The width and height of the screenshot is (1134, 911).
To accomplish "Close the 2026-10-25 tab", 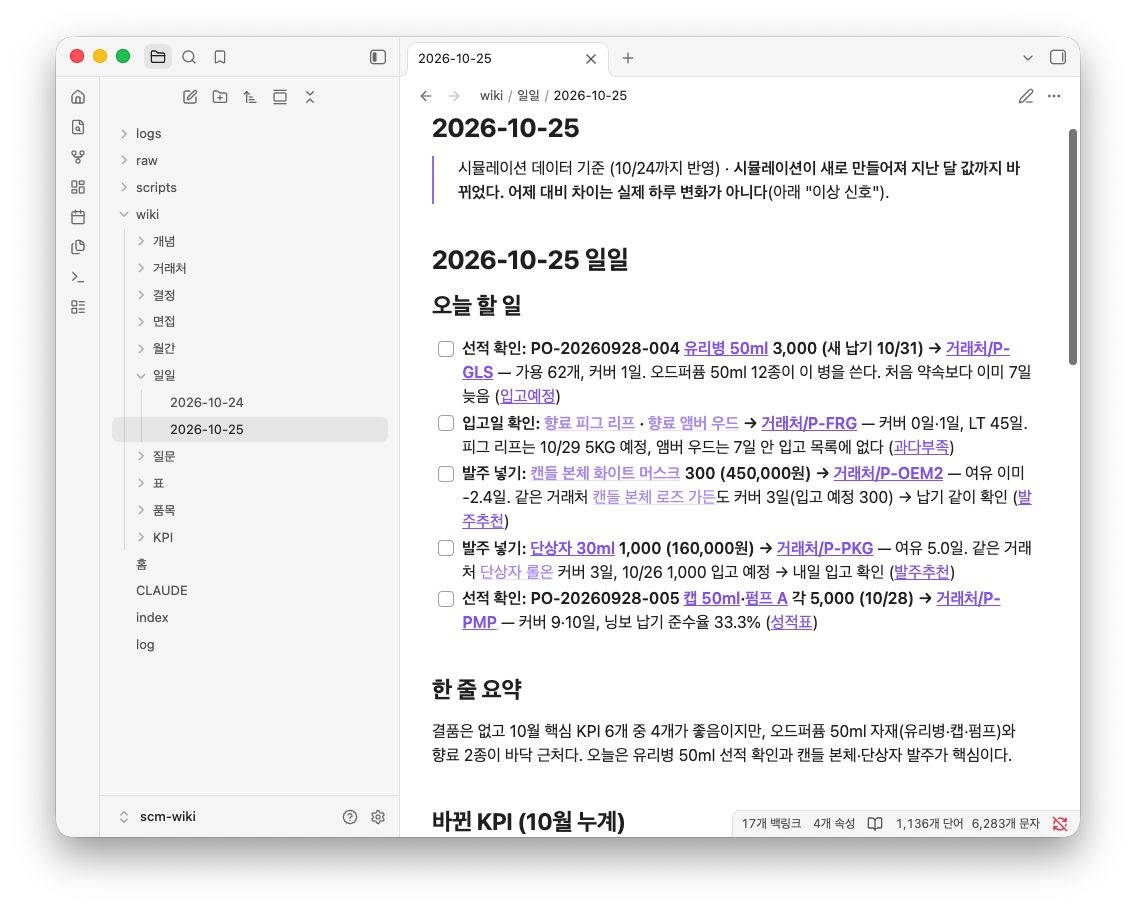I will pyautogui.click(x=591, y=59).
